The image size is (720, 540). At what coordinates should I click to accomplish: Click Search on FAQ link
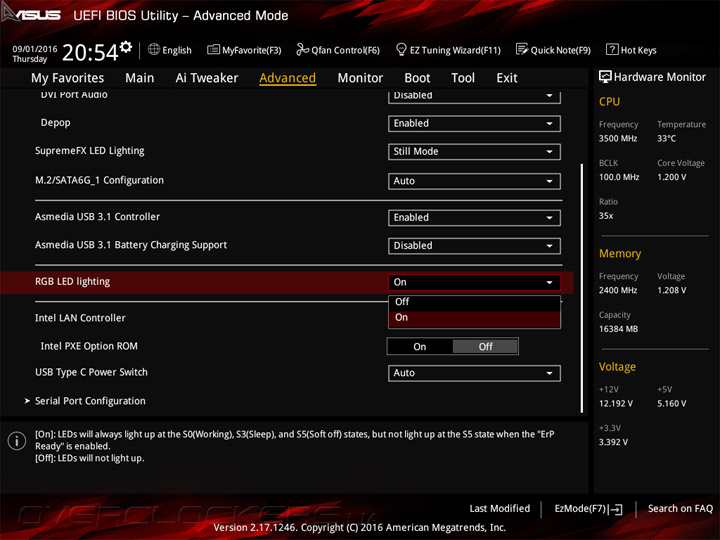pyautogui.click(x=680, y=509)
